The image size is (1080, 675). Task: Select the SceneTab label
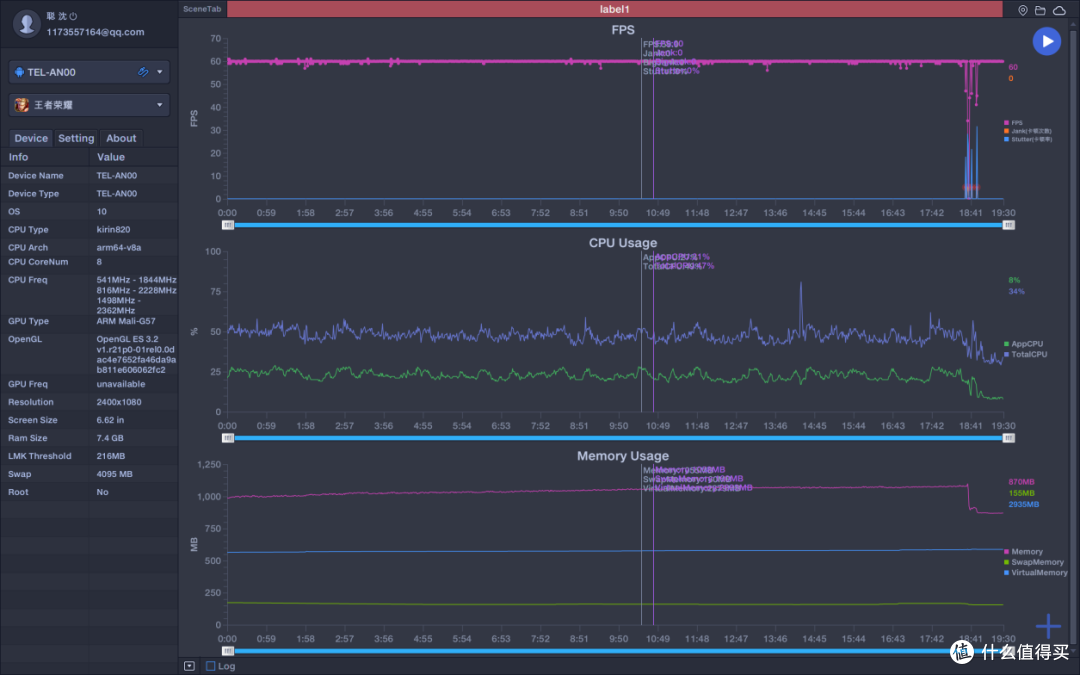[203, 9]
